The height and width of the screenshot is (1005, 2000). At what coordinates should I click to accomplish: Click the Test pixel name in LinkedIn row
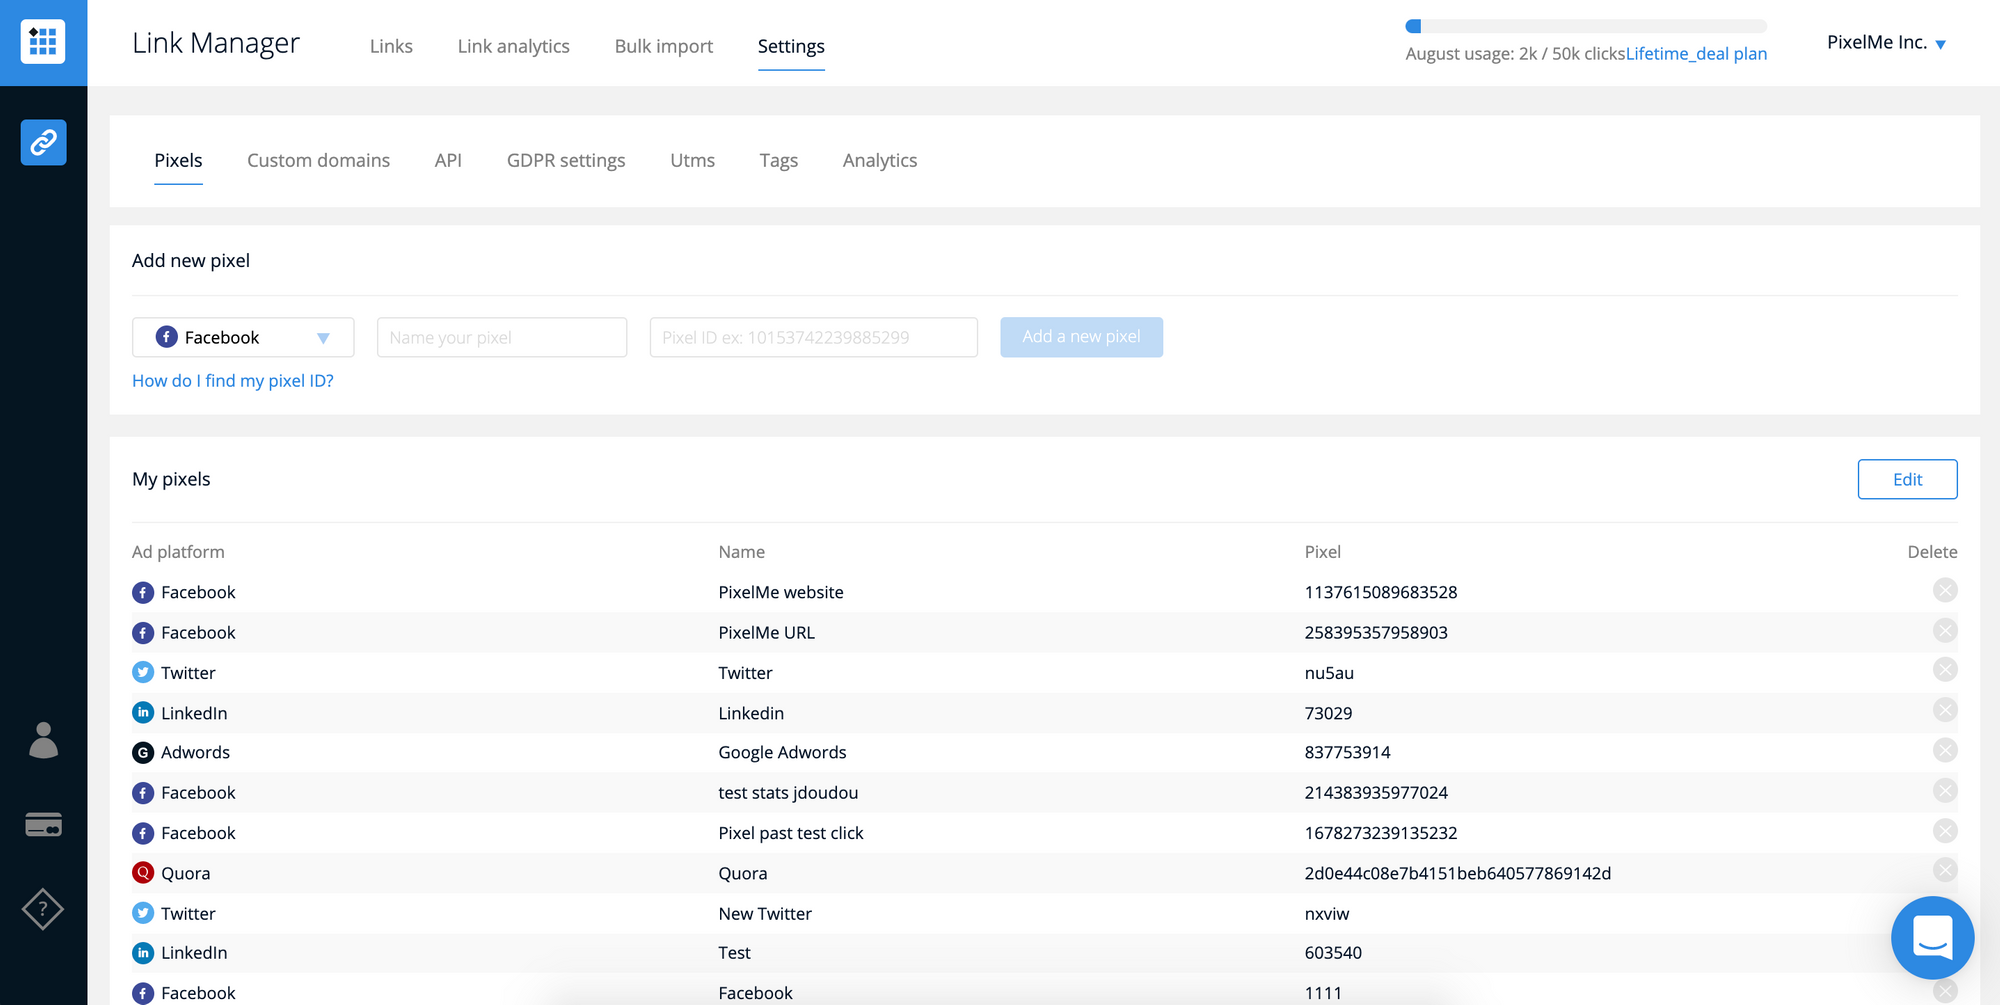[x=734, y=953]
